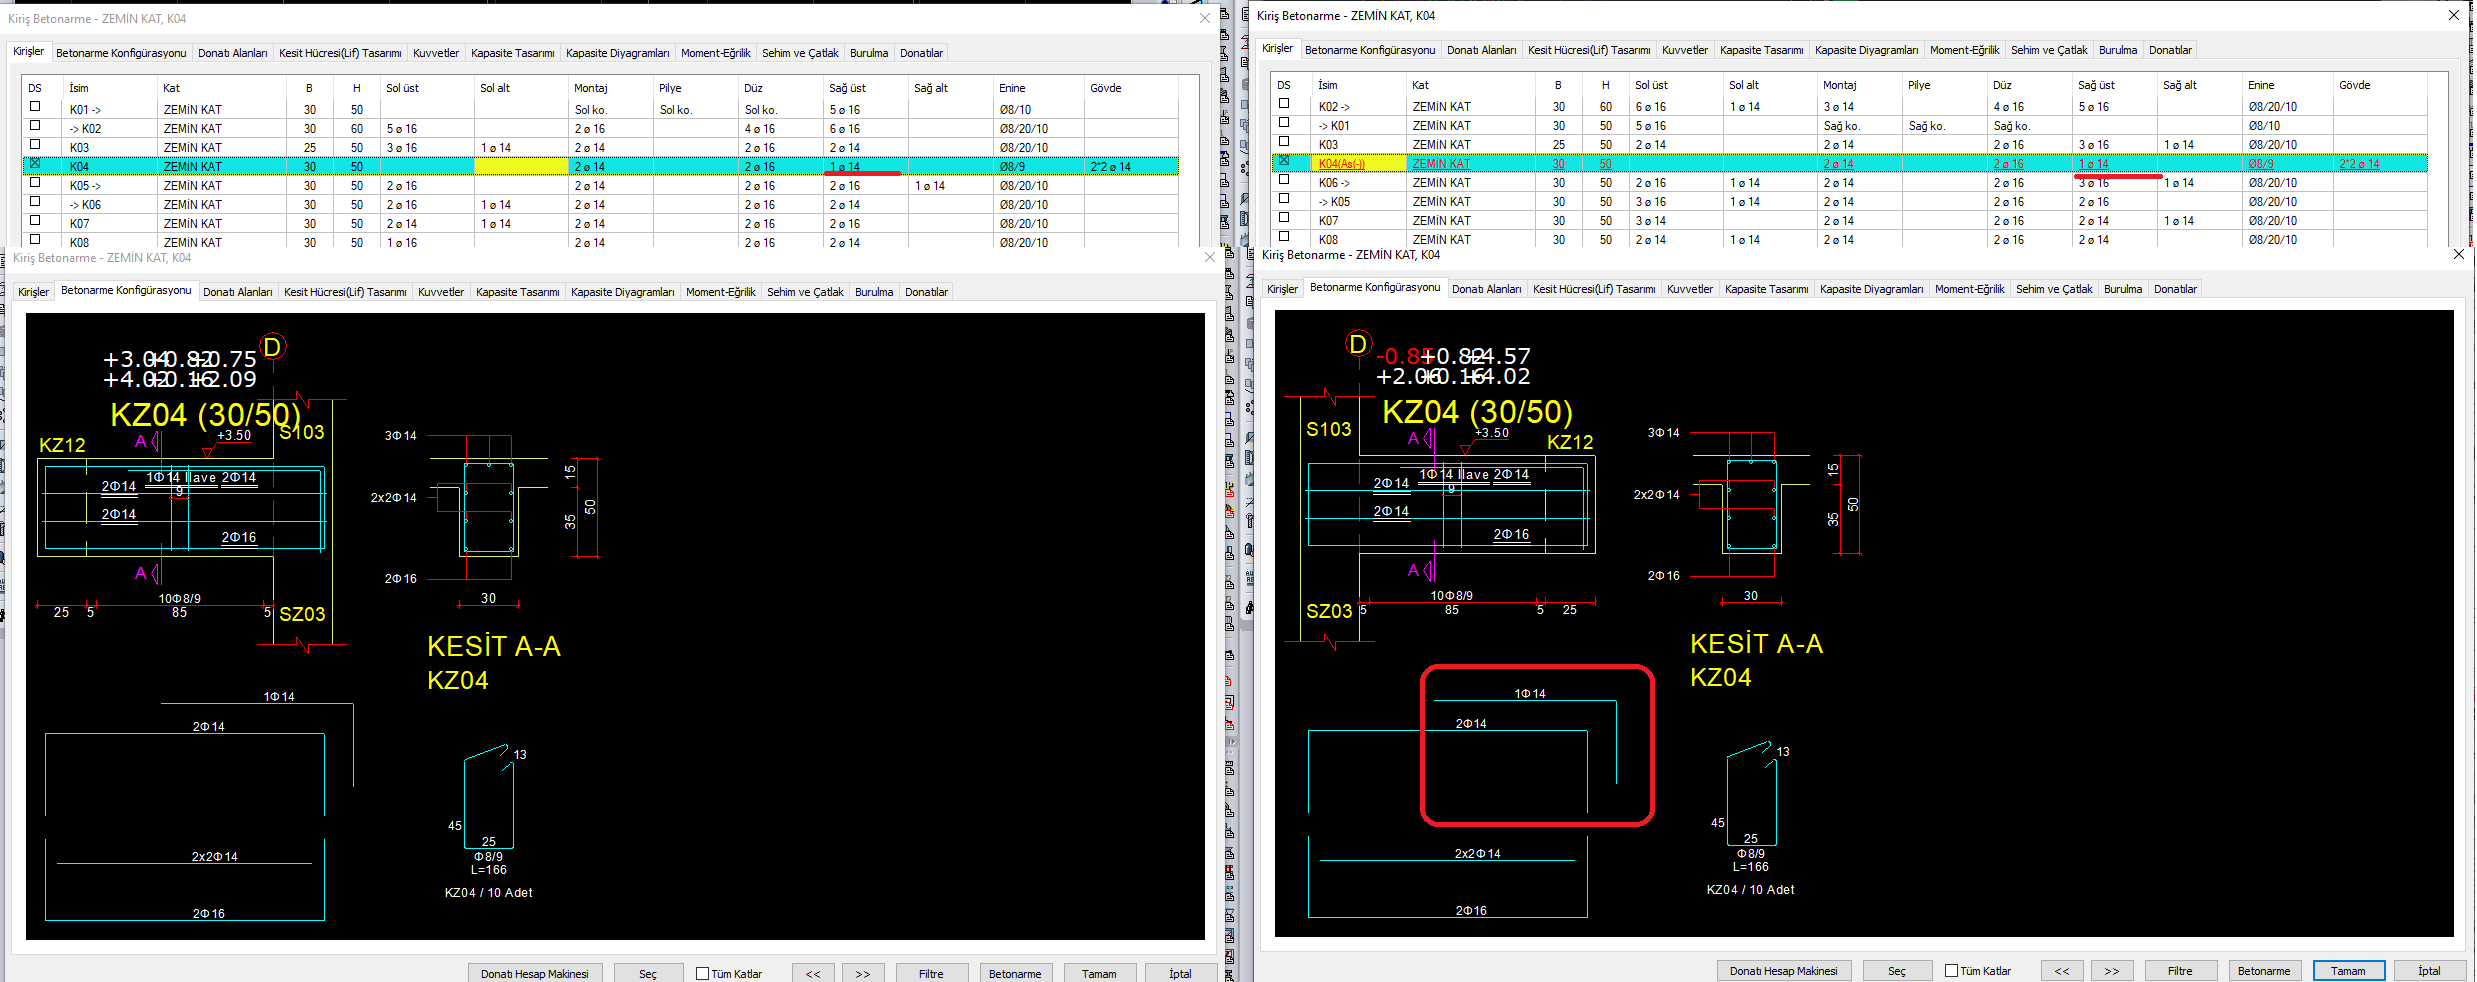Select the red K04(As(-)) beam row
The width and height of the screenshot is (2477, 982).
tap(1341, 164)
